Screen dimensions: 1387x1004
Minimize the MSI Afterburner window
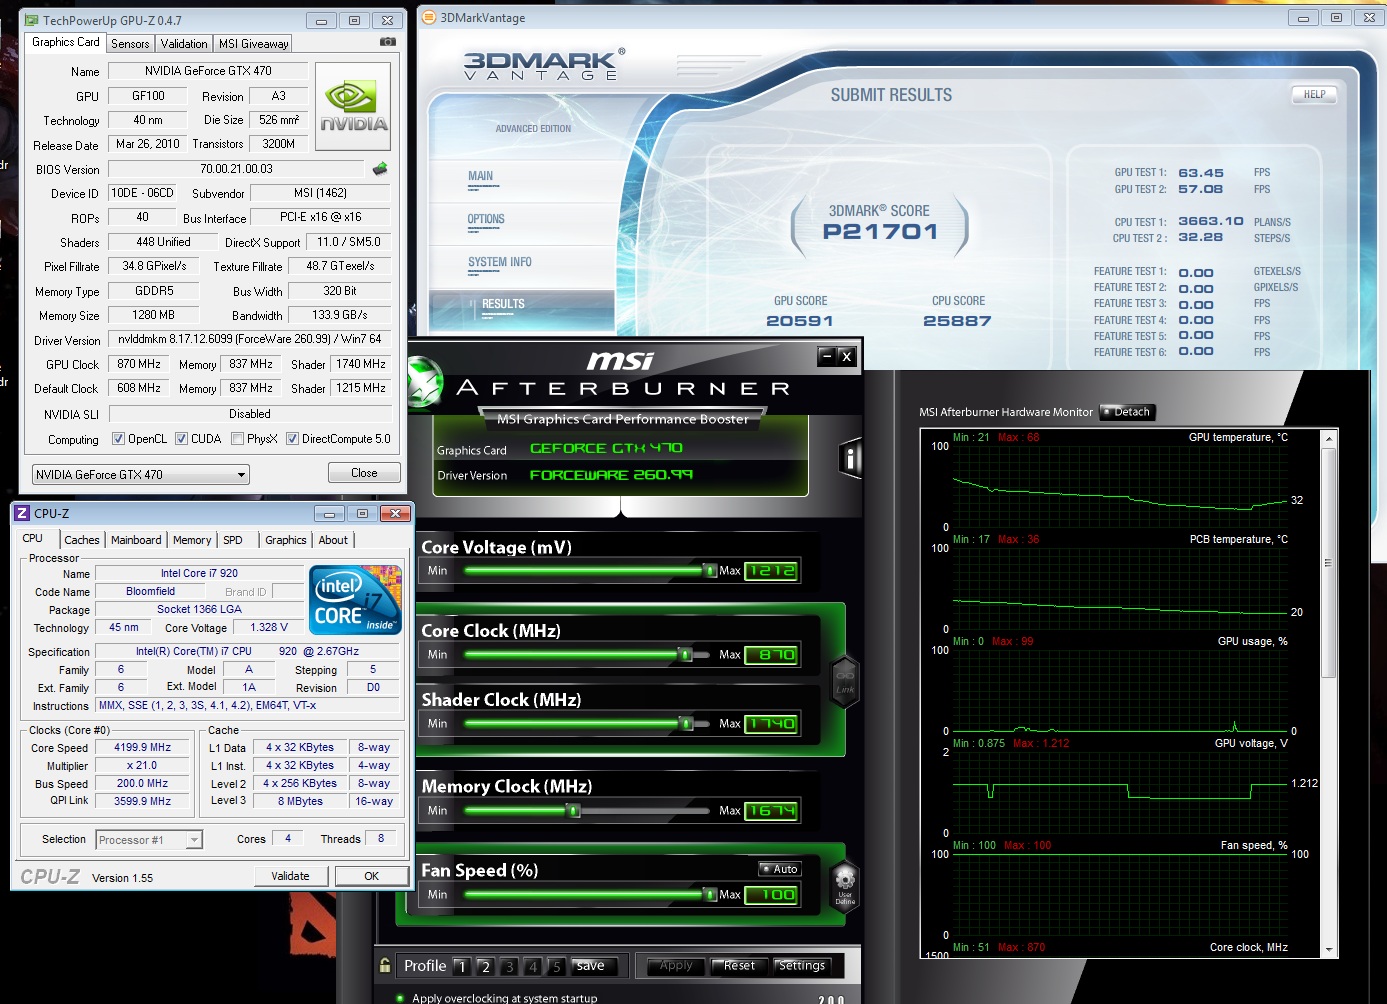pyautogui.click(x=826, y=356)
